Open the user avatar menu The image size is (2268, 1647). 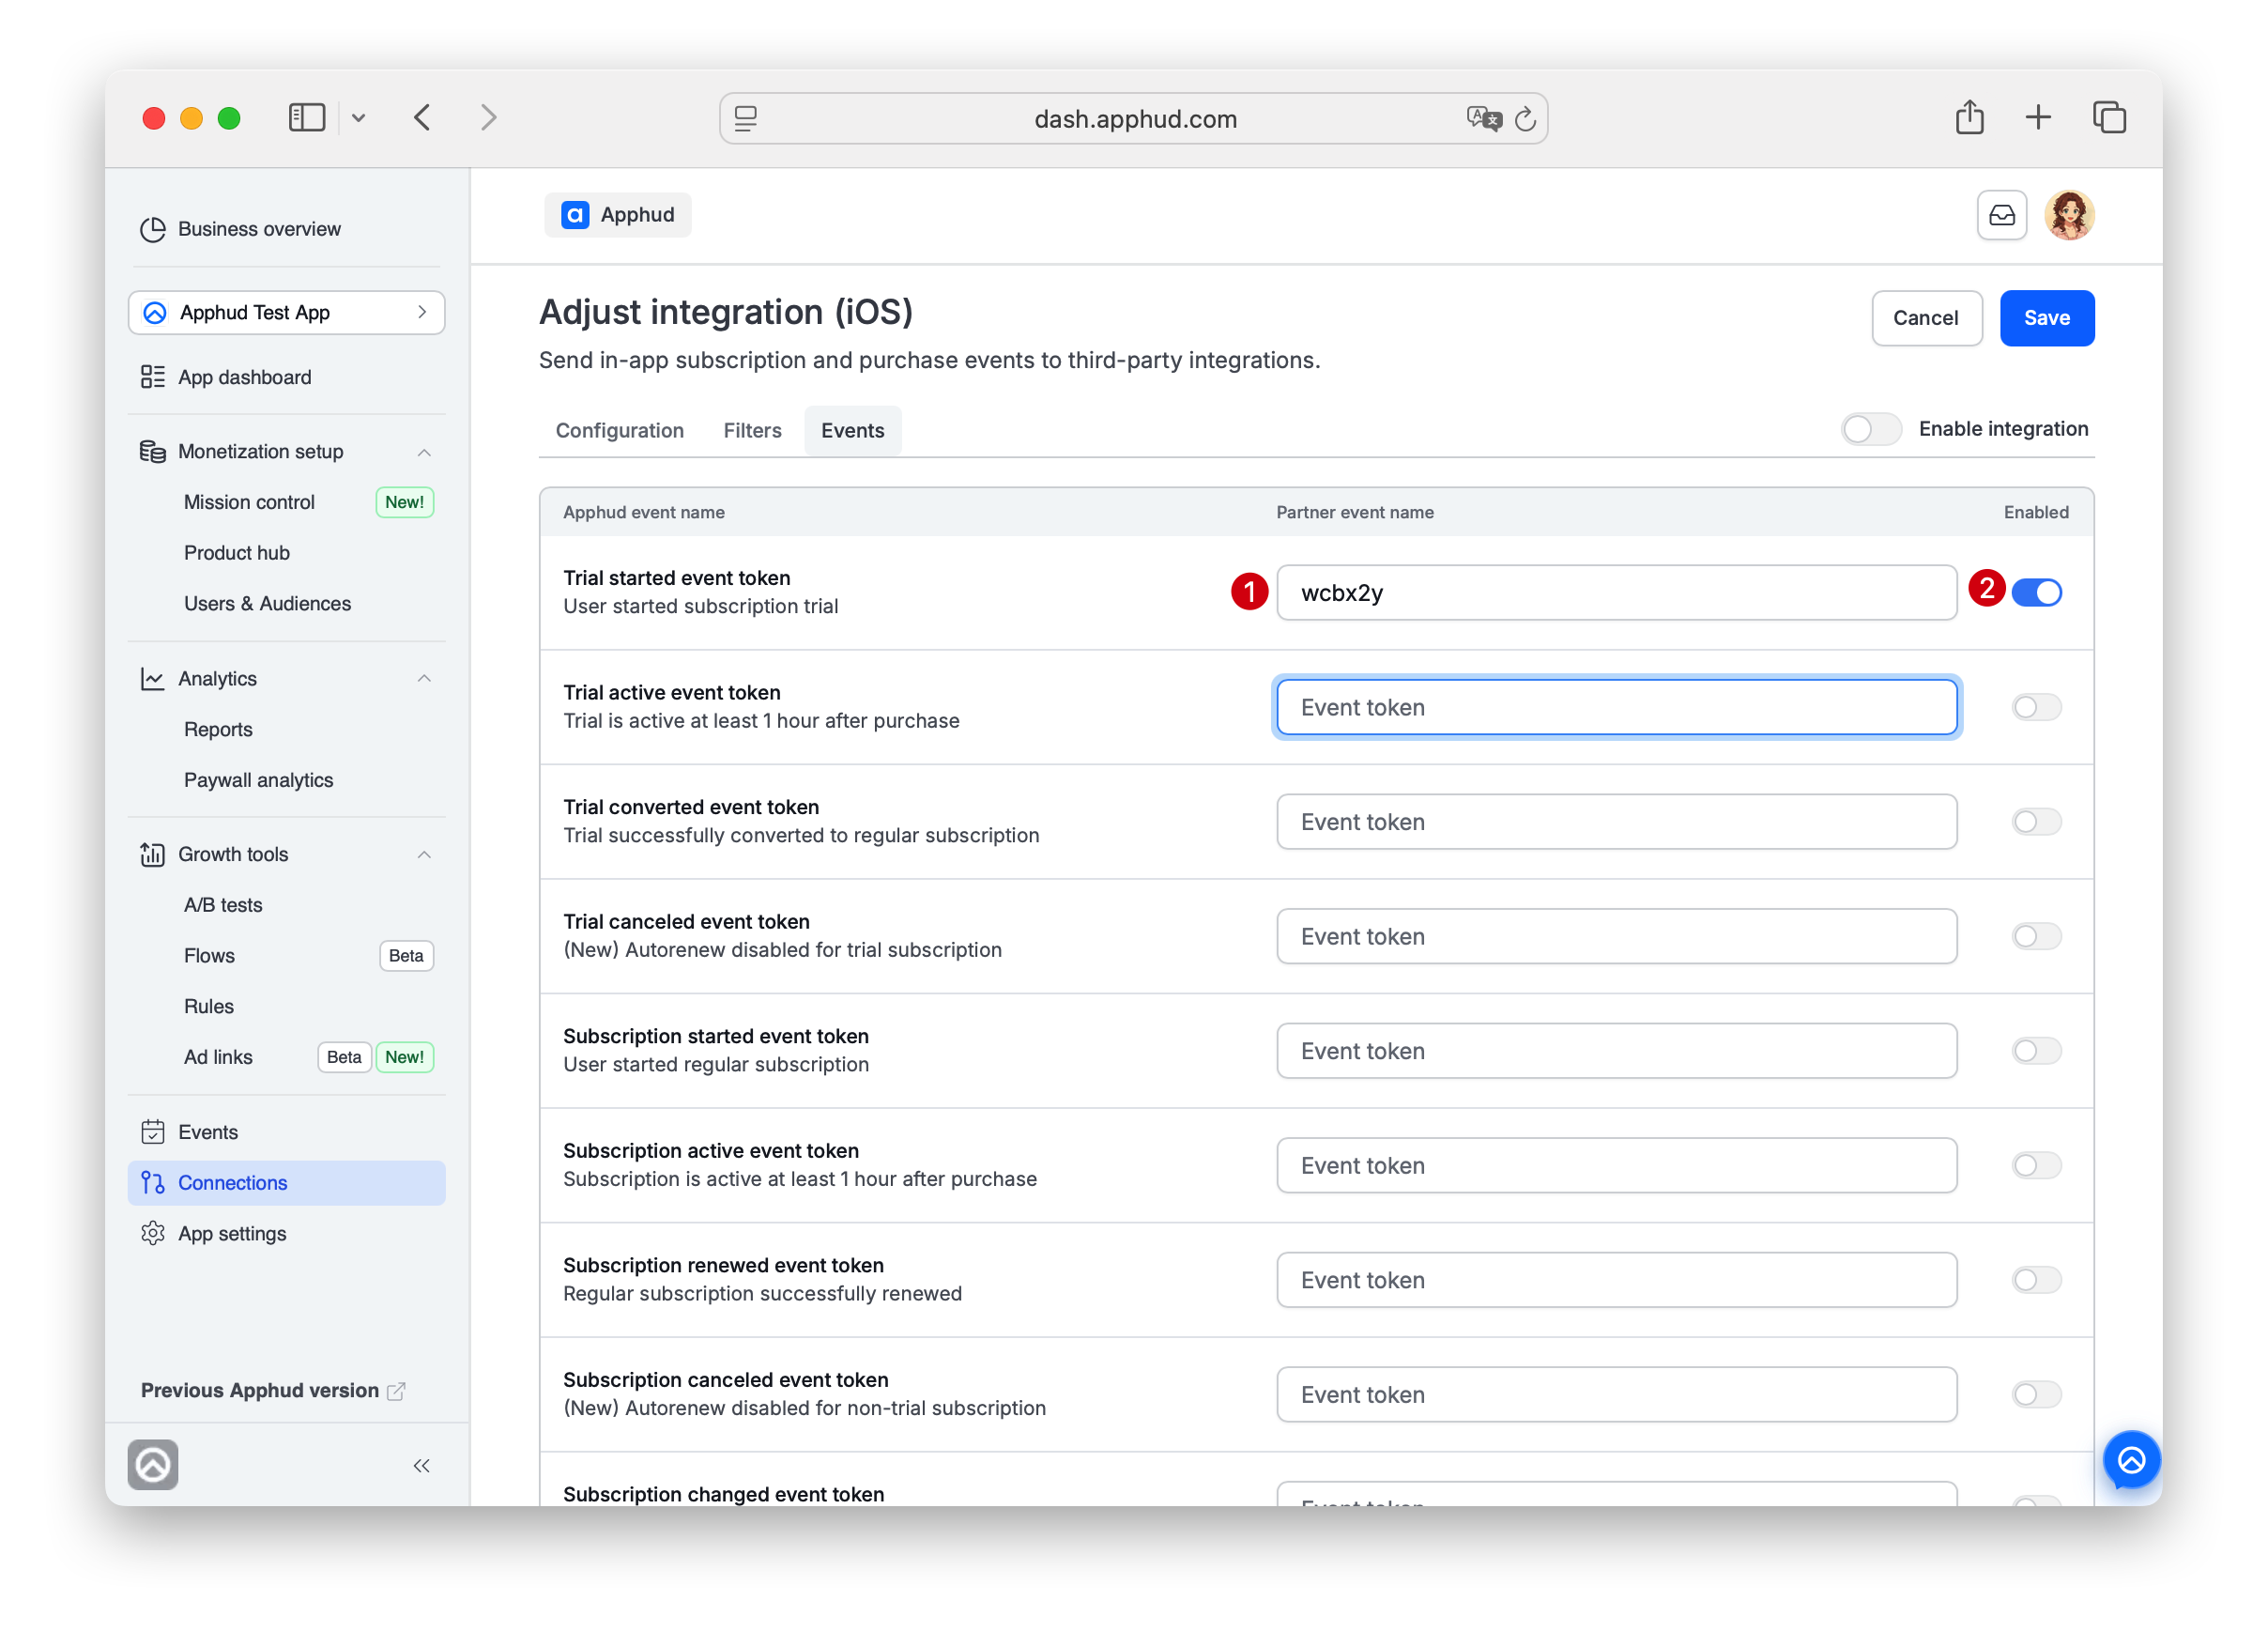point(2069,215)
